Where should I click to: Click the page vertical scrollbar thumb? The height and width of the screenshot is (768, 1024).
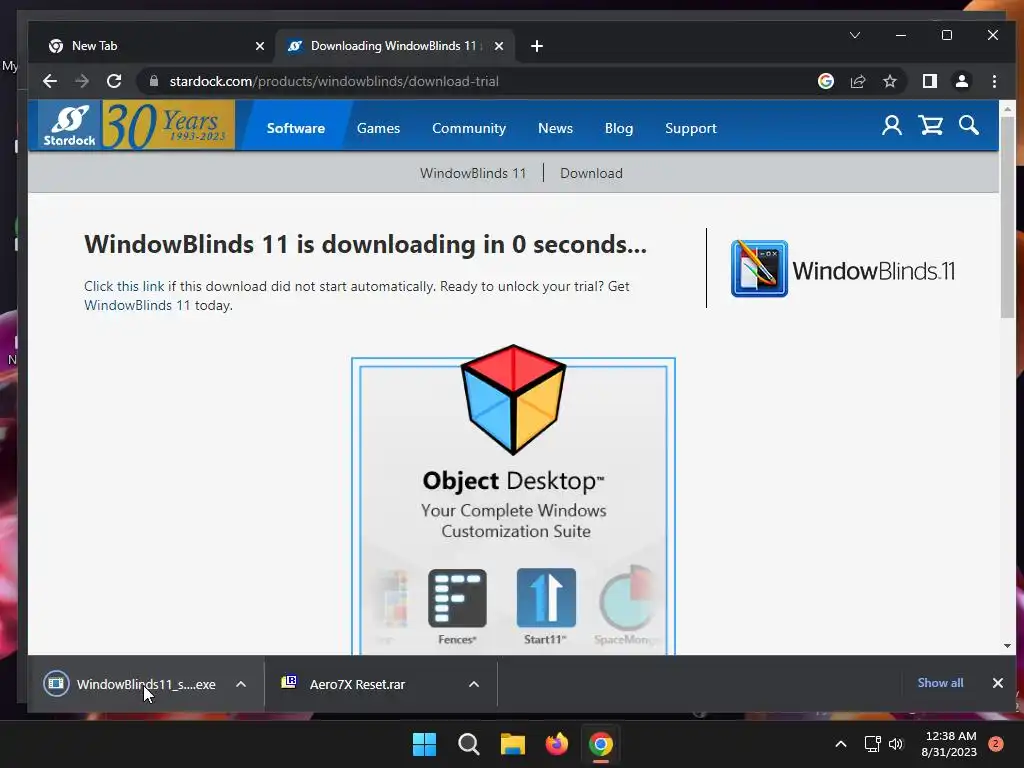[1007, 218]
